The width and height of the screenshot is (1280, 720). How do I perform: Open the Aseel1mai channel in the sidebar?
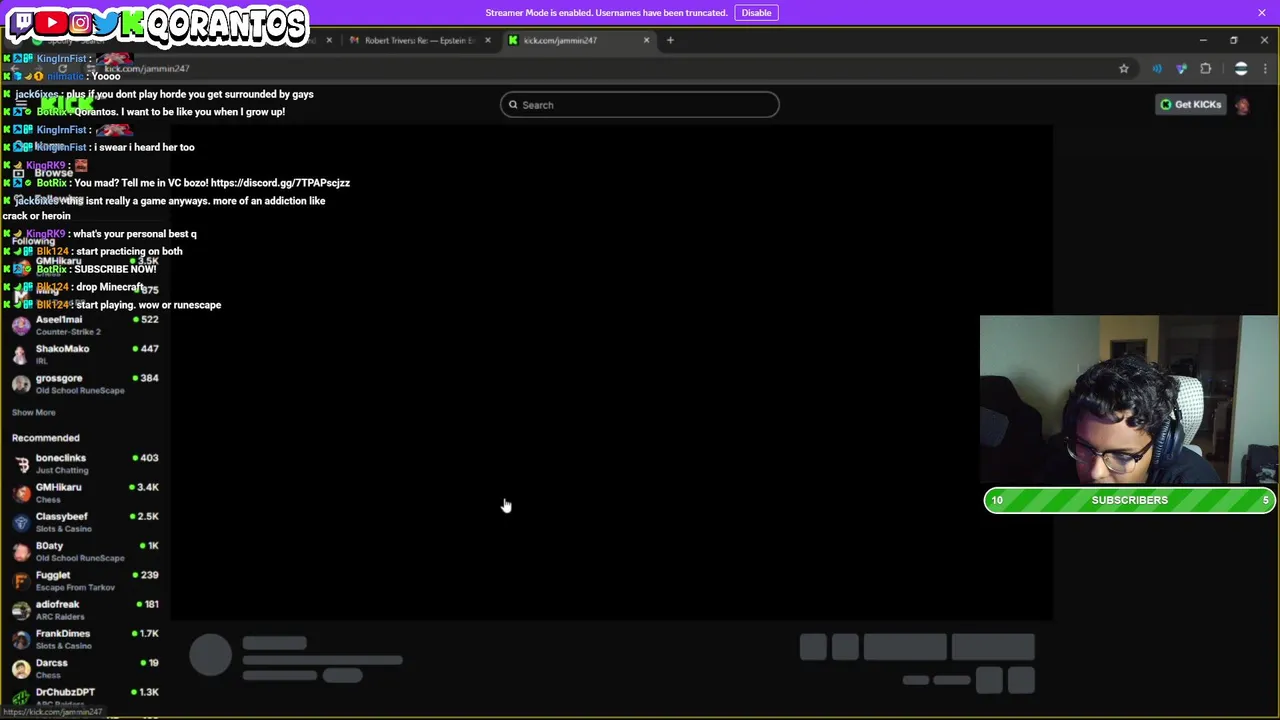85,325
